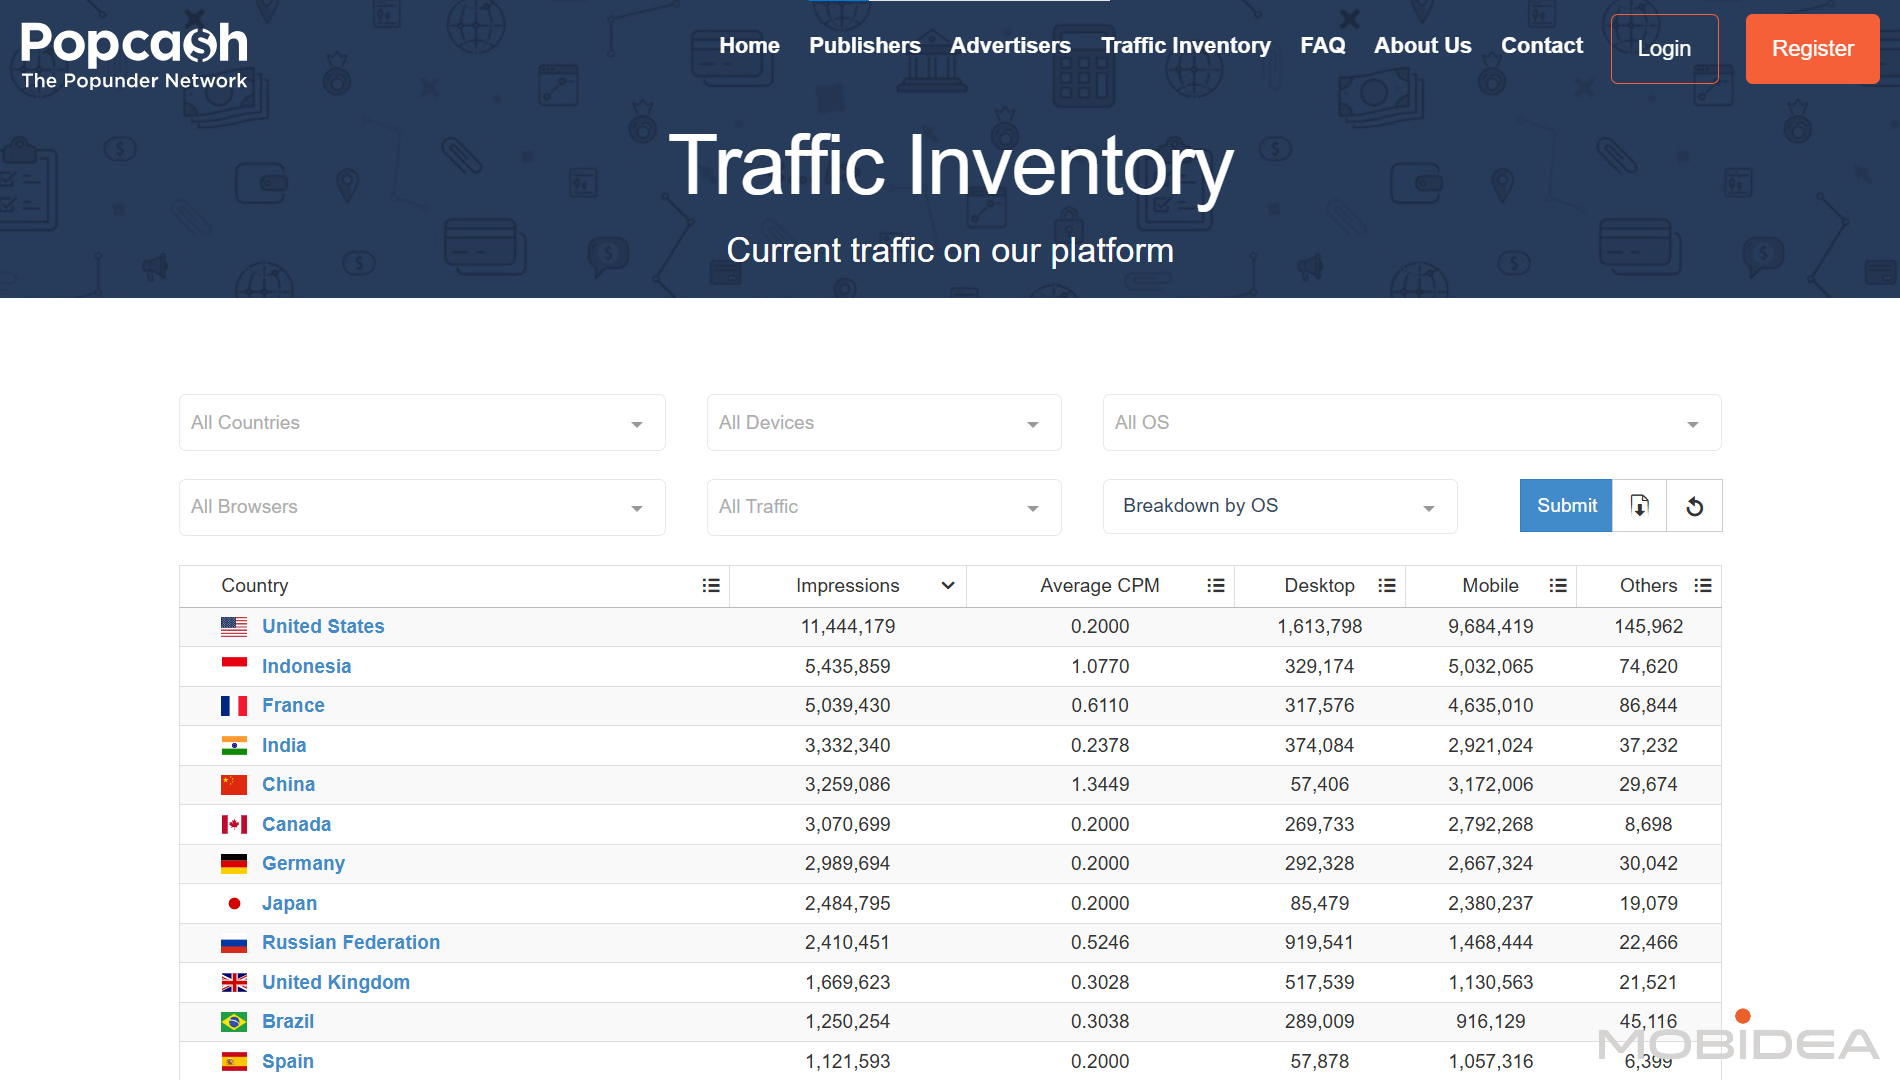Open the Russian Federation country link

(351, 942)
